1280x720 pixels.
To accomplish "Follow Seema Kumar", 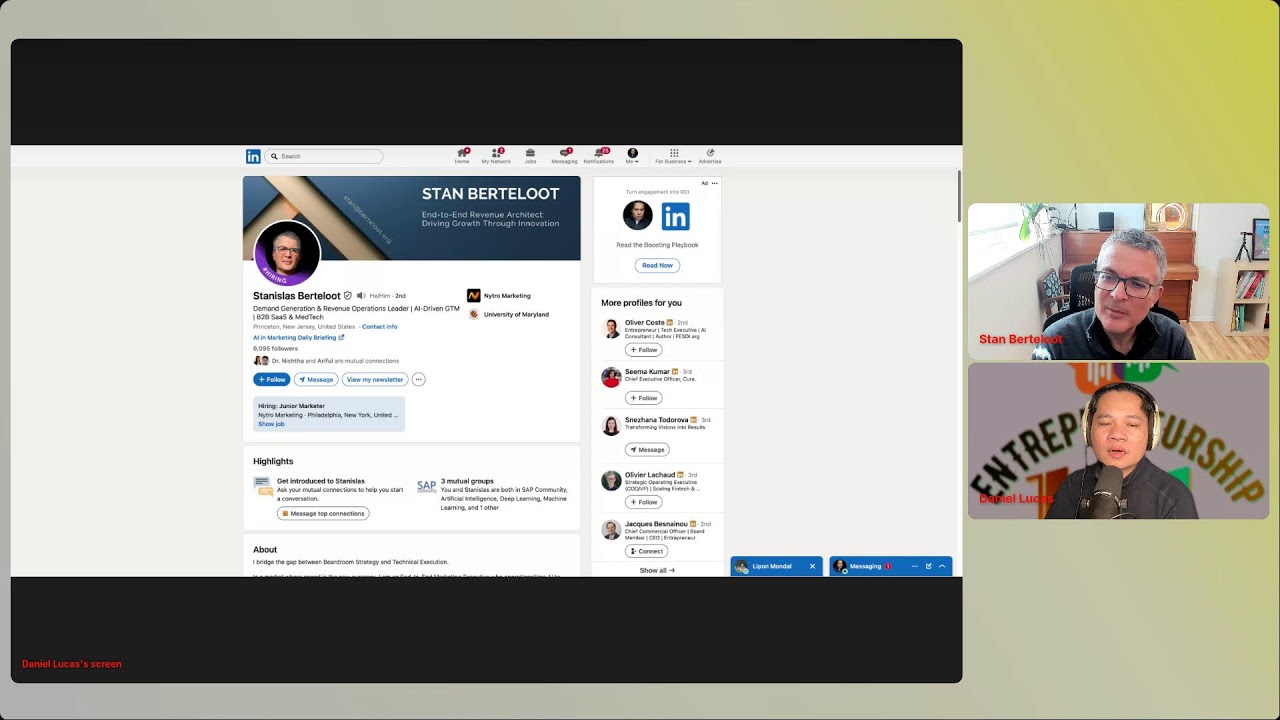I will 643,398.
